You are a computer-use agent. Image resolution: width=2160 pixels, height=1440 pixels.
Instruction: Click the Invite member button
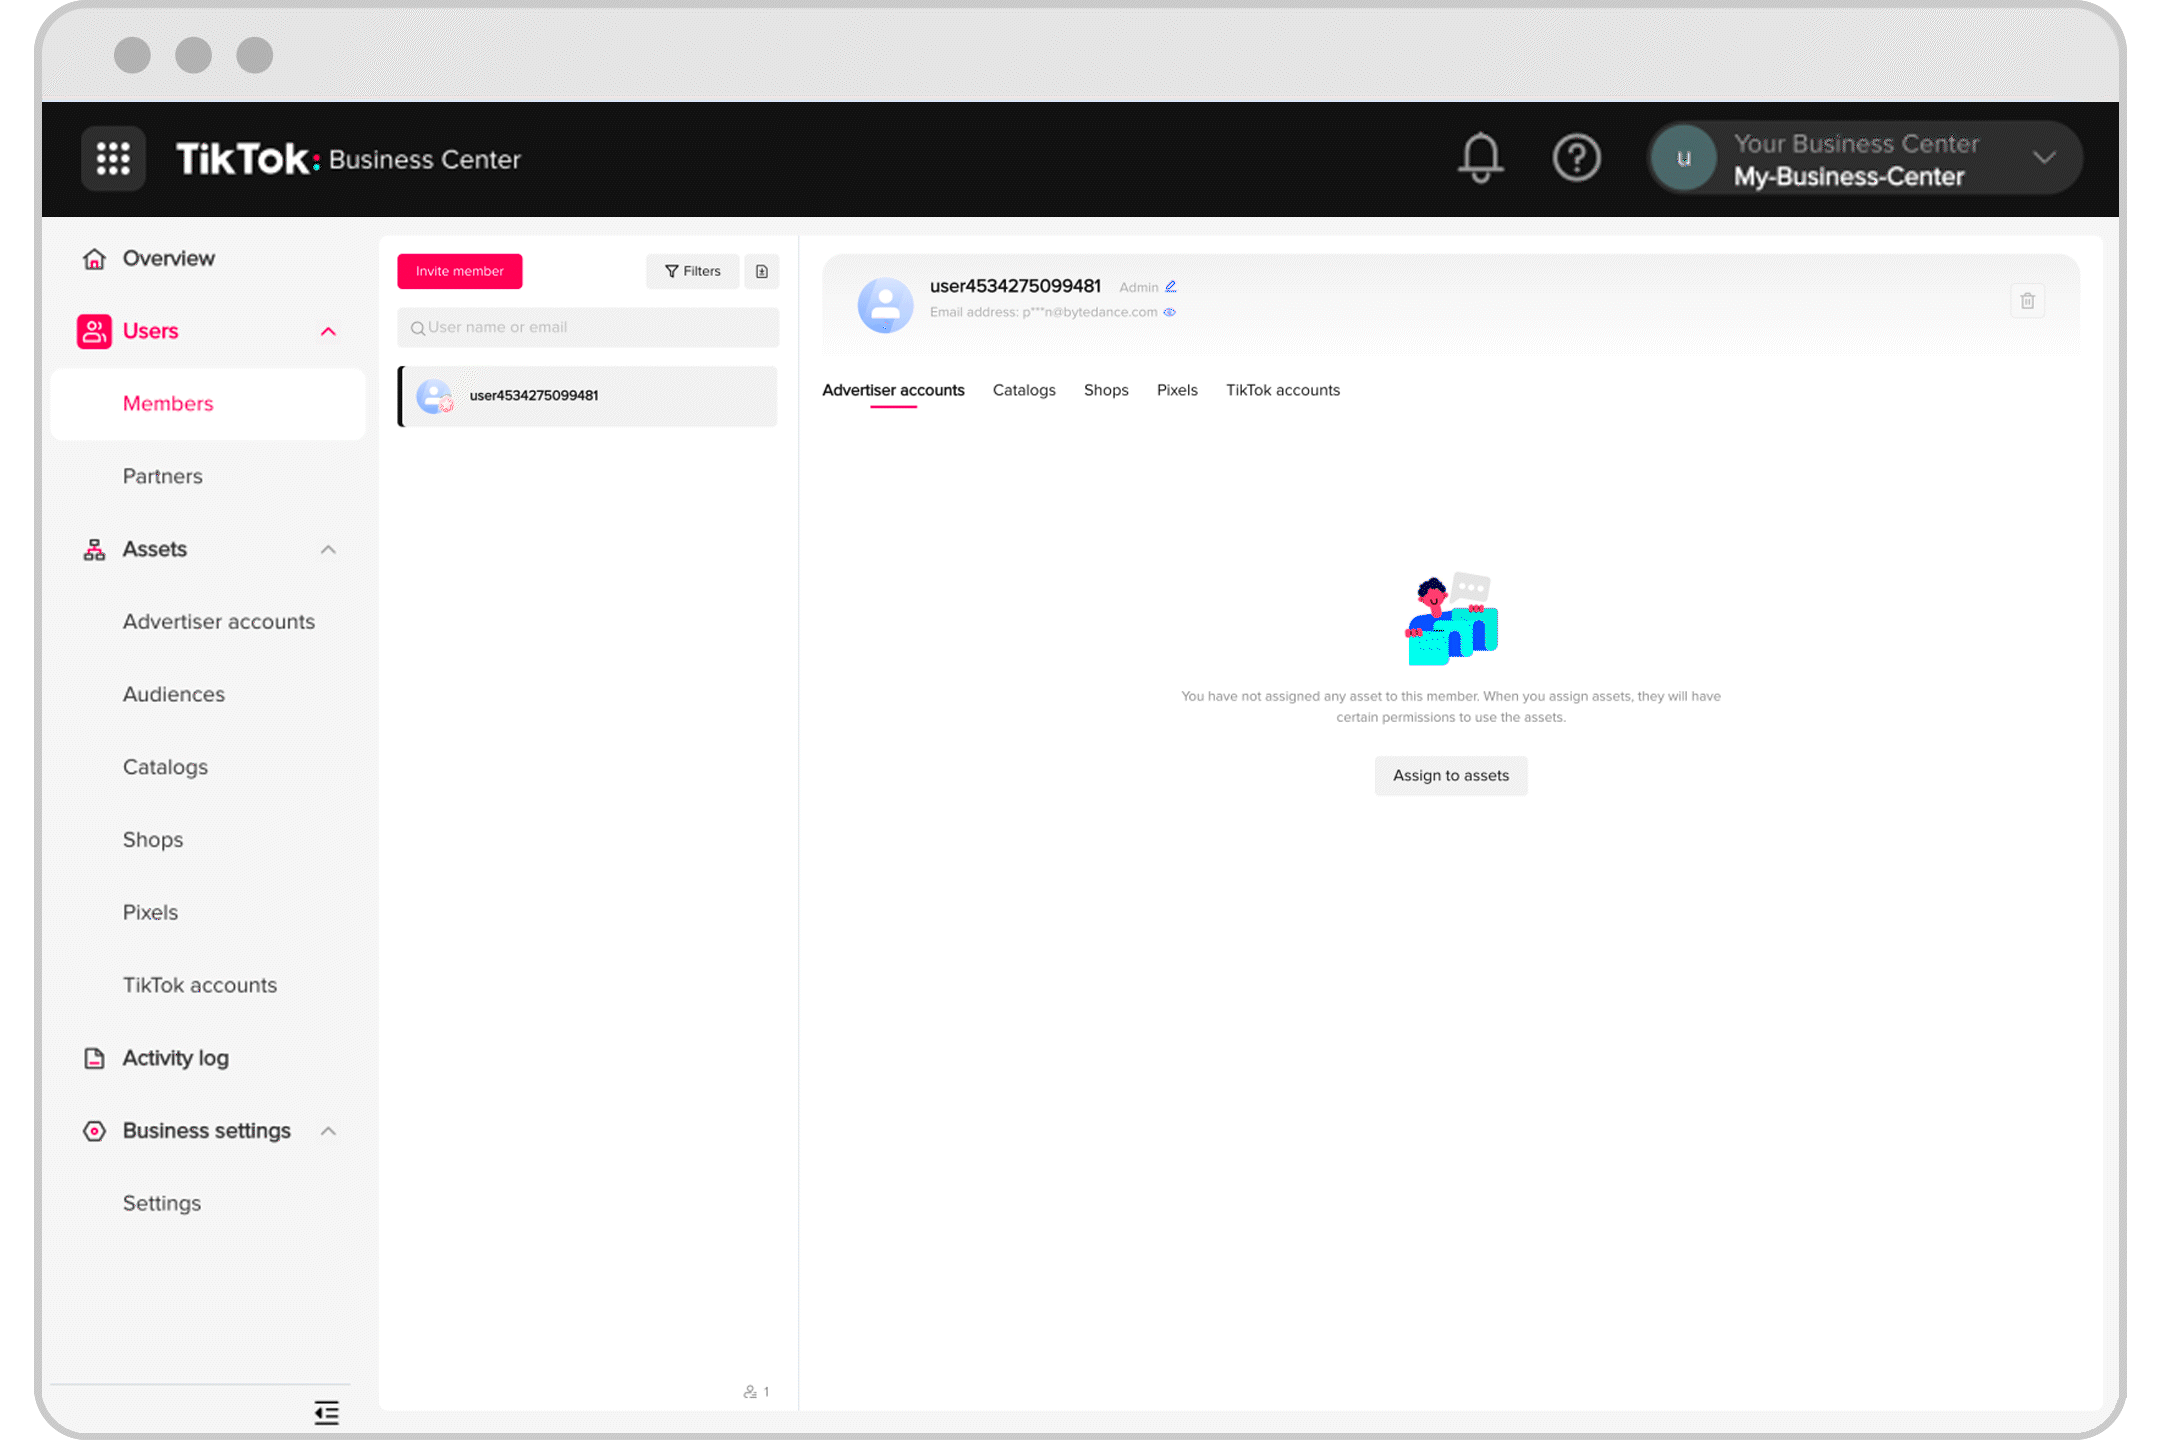pos(460,270)
